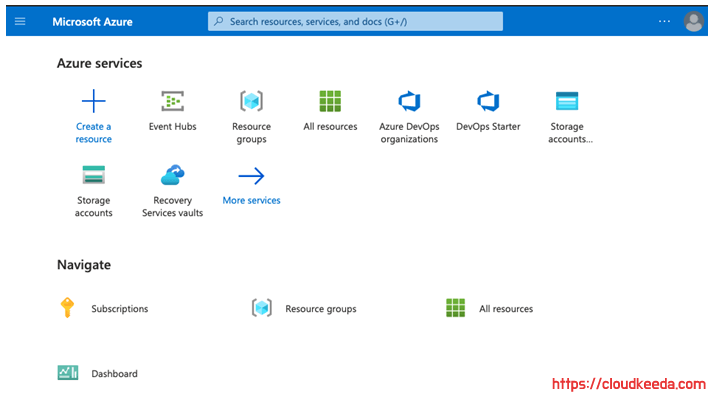Open the hamburger portal menu
This screenshot has height=399, width=716.
[20, 21]
